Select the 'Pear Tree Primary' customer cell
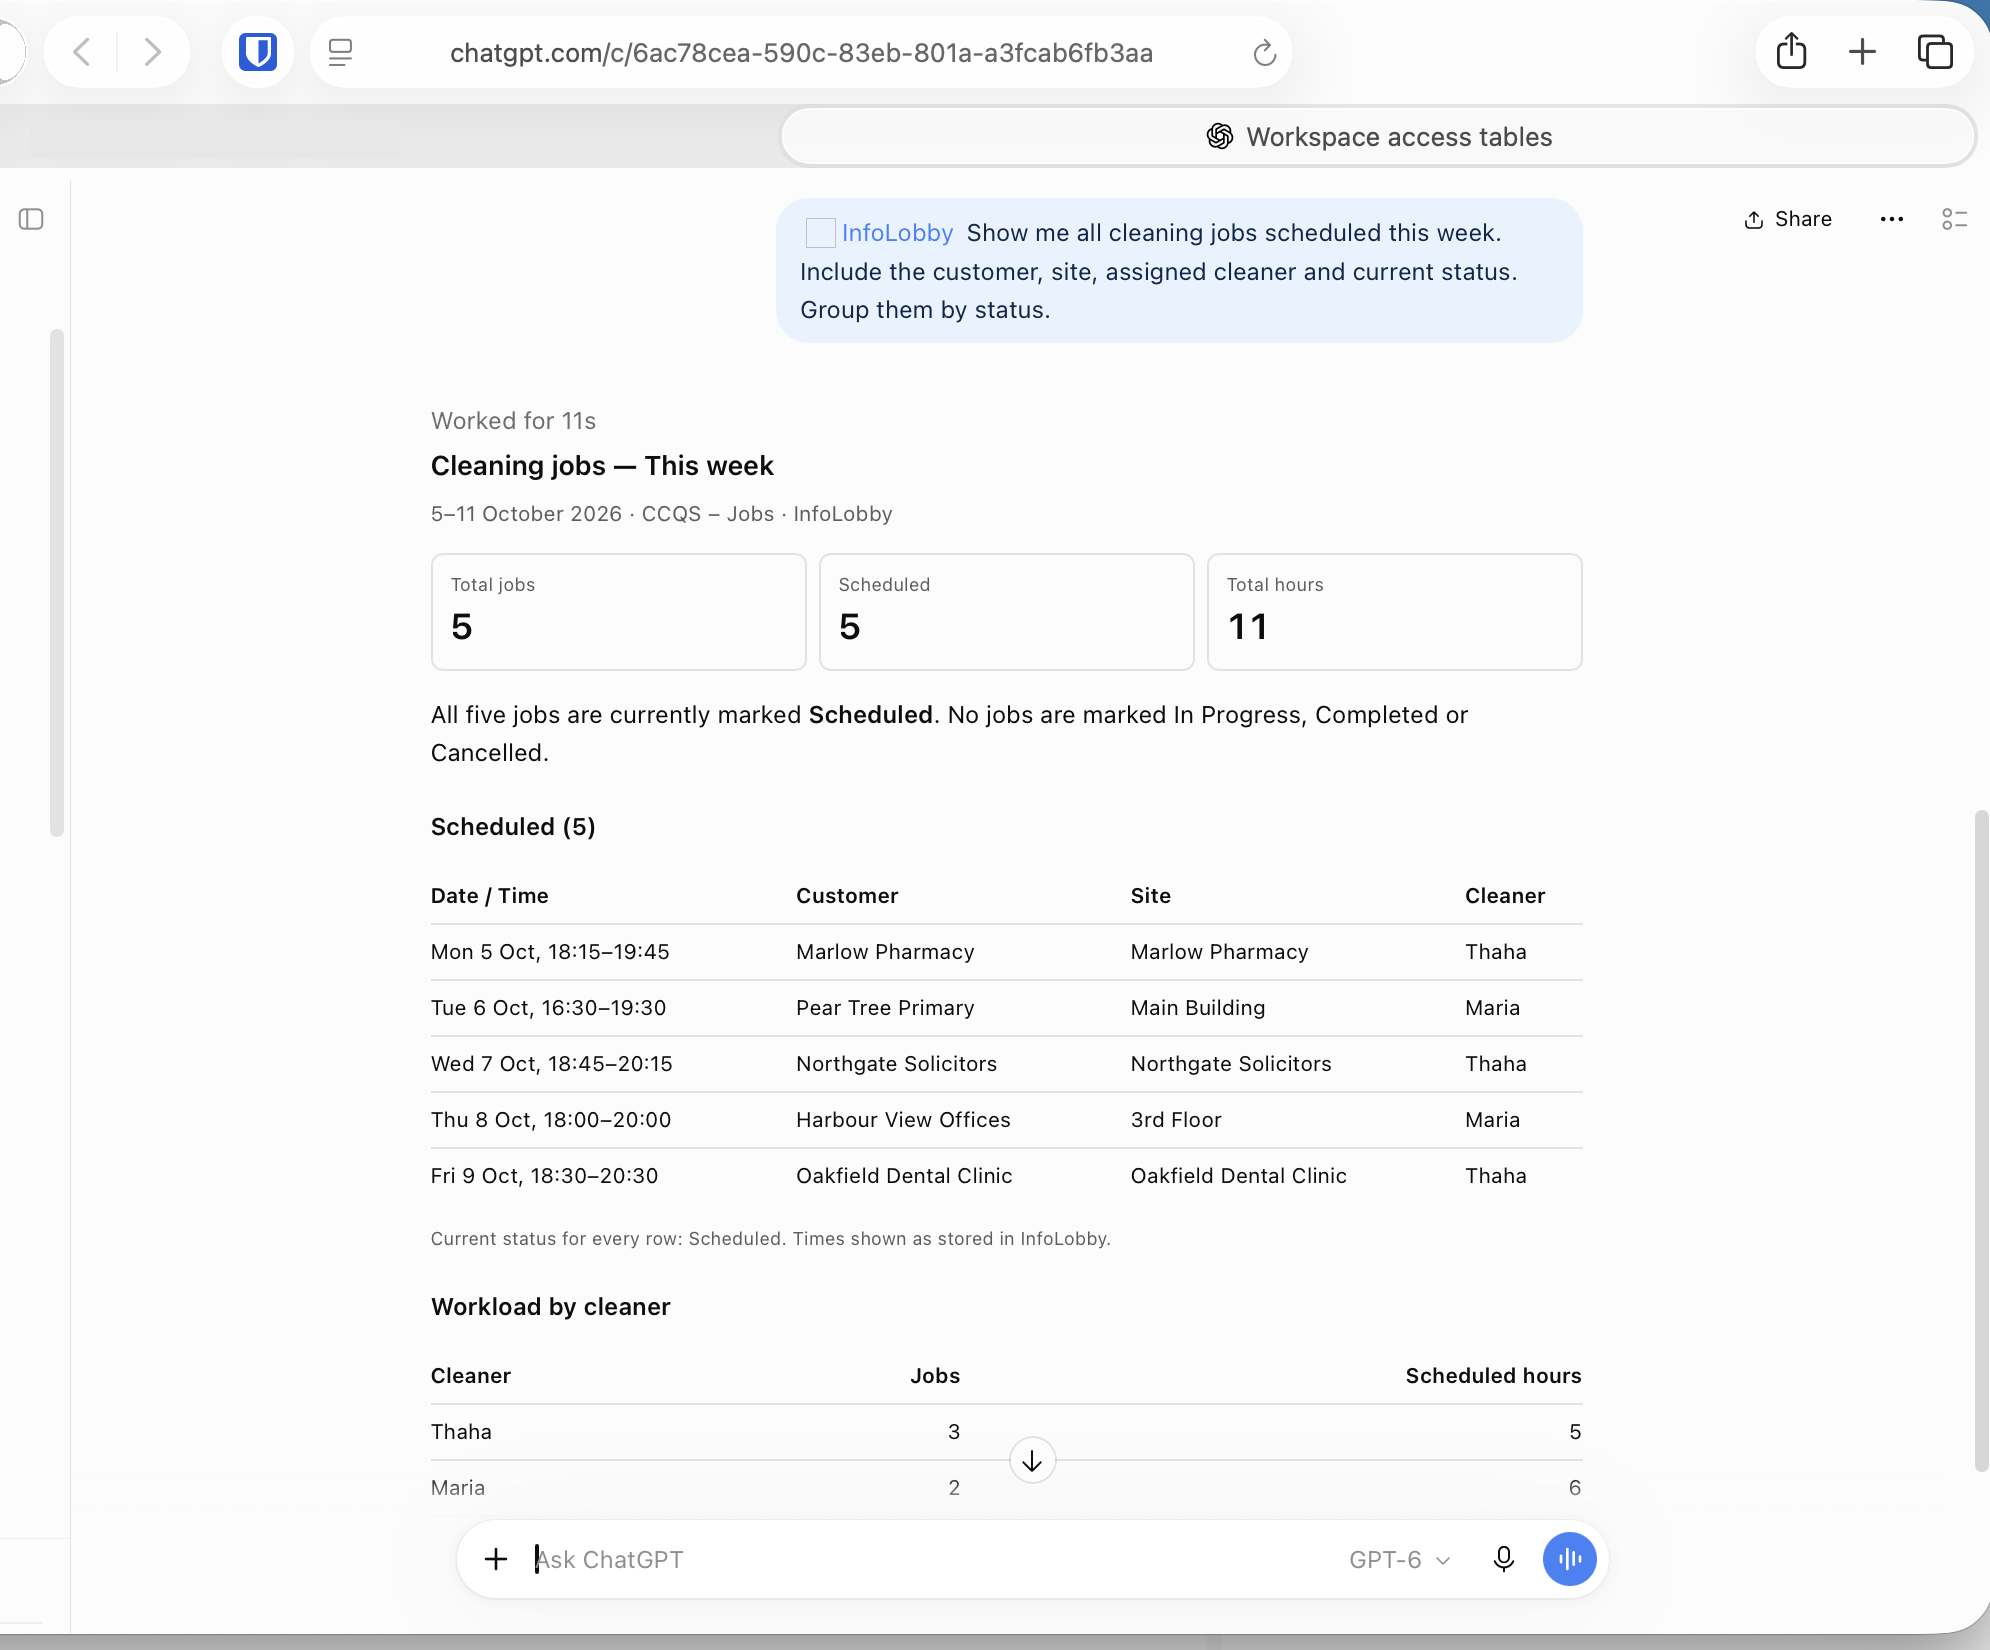 pyautogui.click(x=885, y=1008)
